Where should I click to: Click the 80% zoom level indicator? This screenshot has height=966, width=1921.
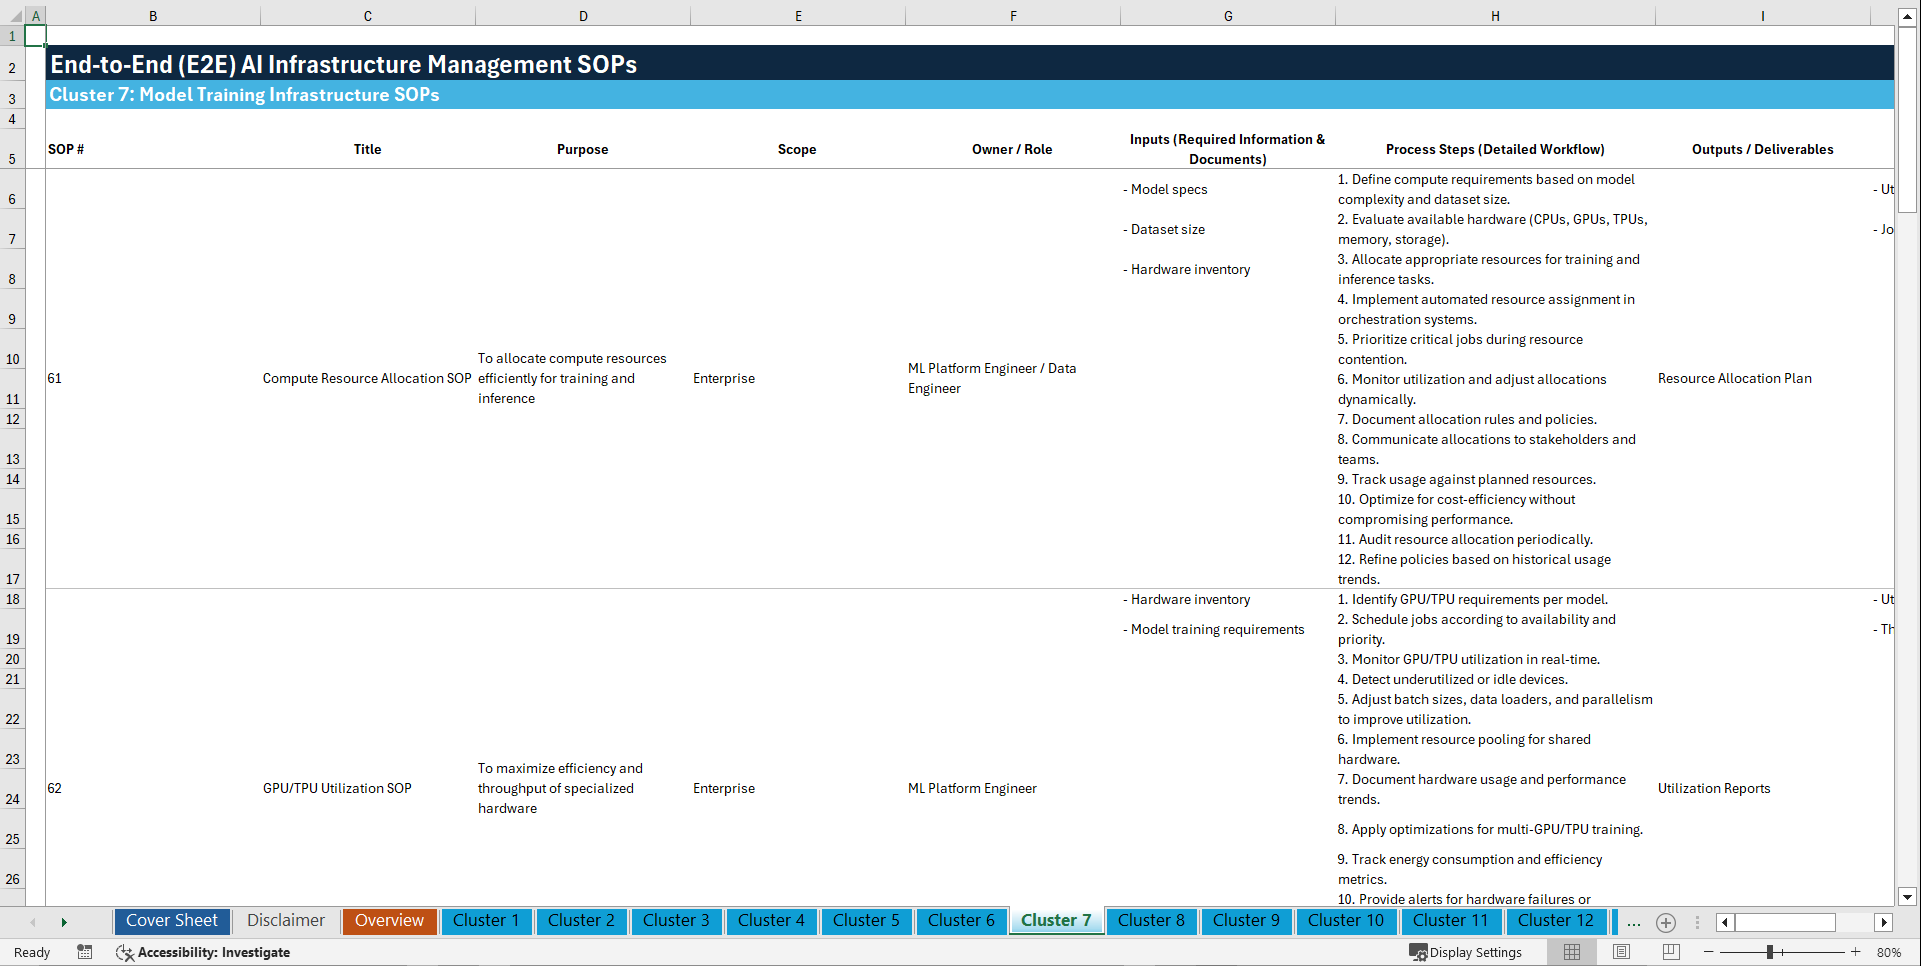pyautogui.click(x=1889, y=952)
